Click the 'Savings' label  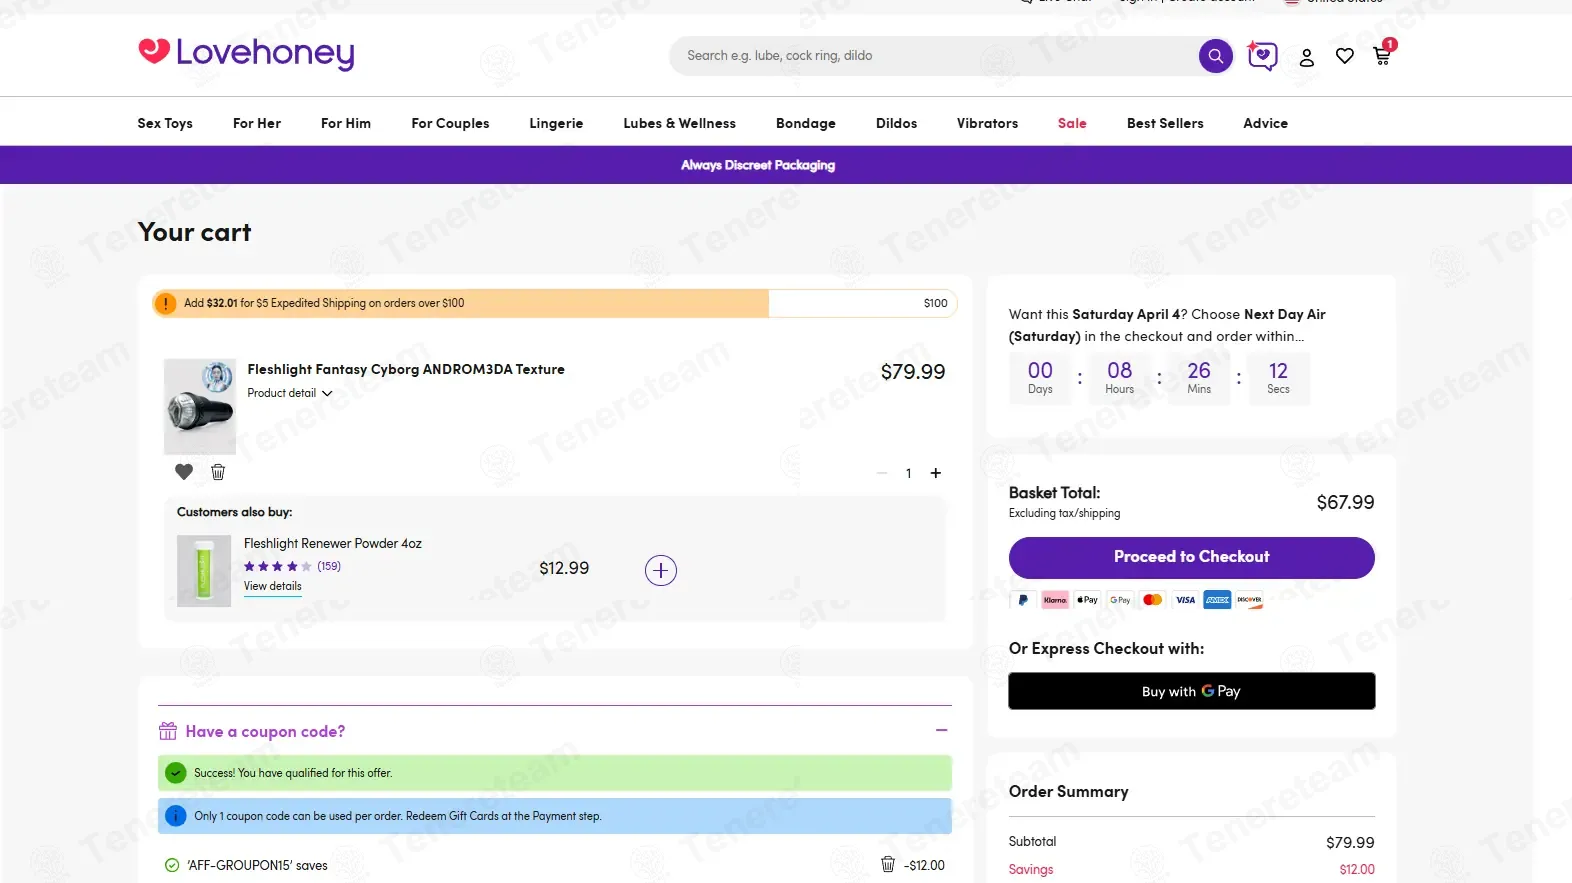tap(1031, 869)
